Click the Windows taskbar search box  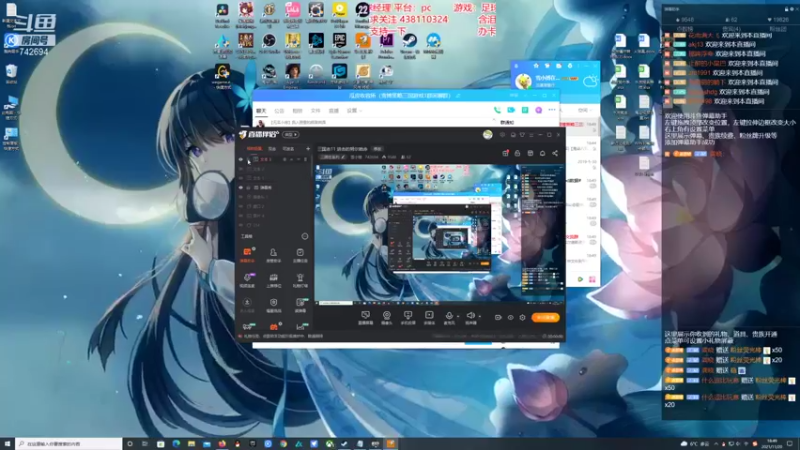68,444
